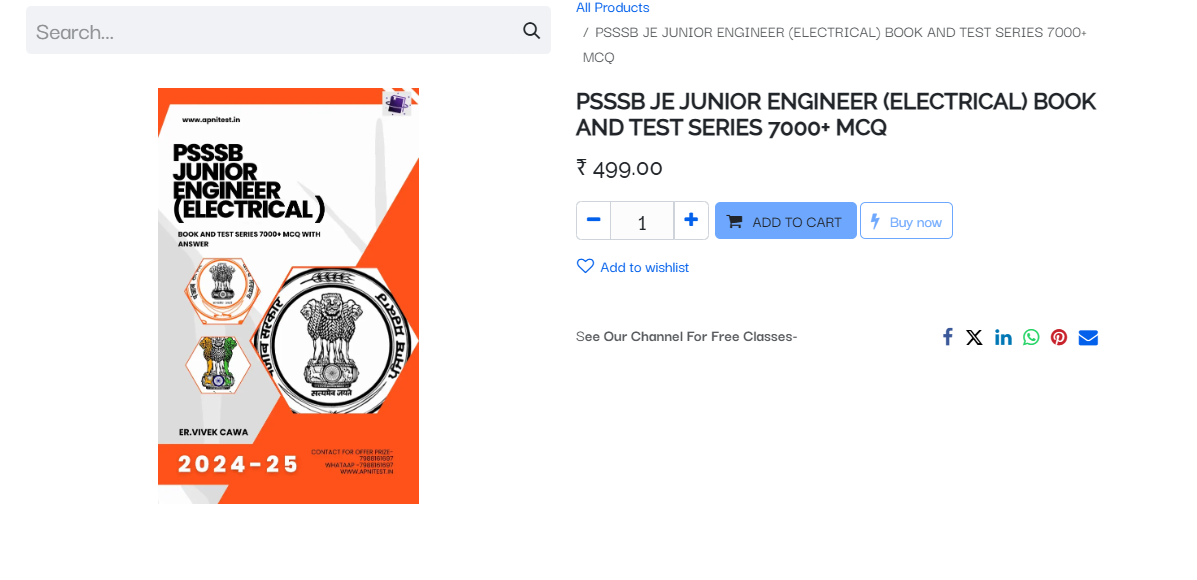Click the See Our Channel For Free Classes text
1197x580 pixels.
pyautogui.click(x=686, y=337)
